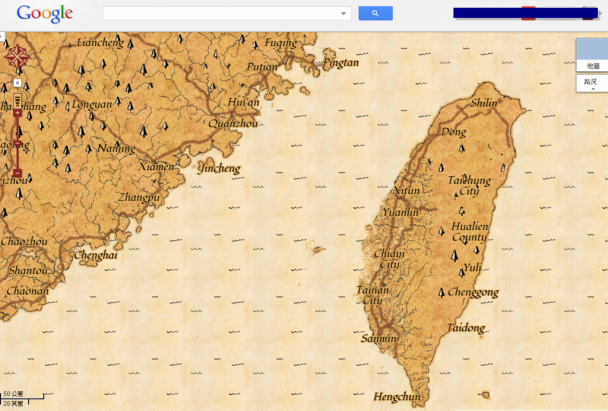Zoom in with the red plus button
This screenshot has width=608, height=411.
click(x=17, y=113)
